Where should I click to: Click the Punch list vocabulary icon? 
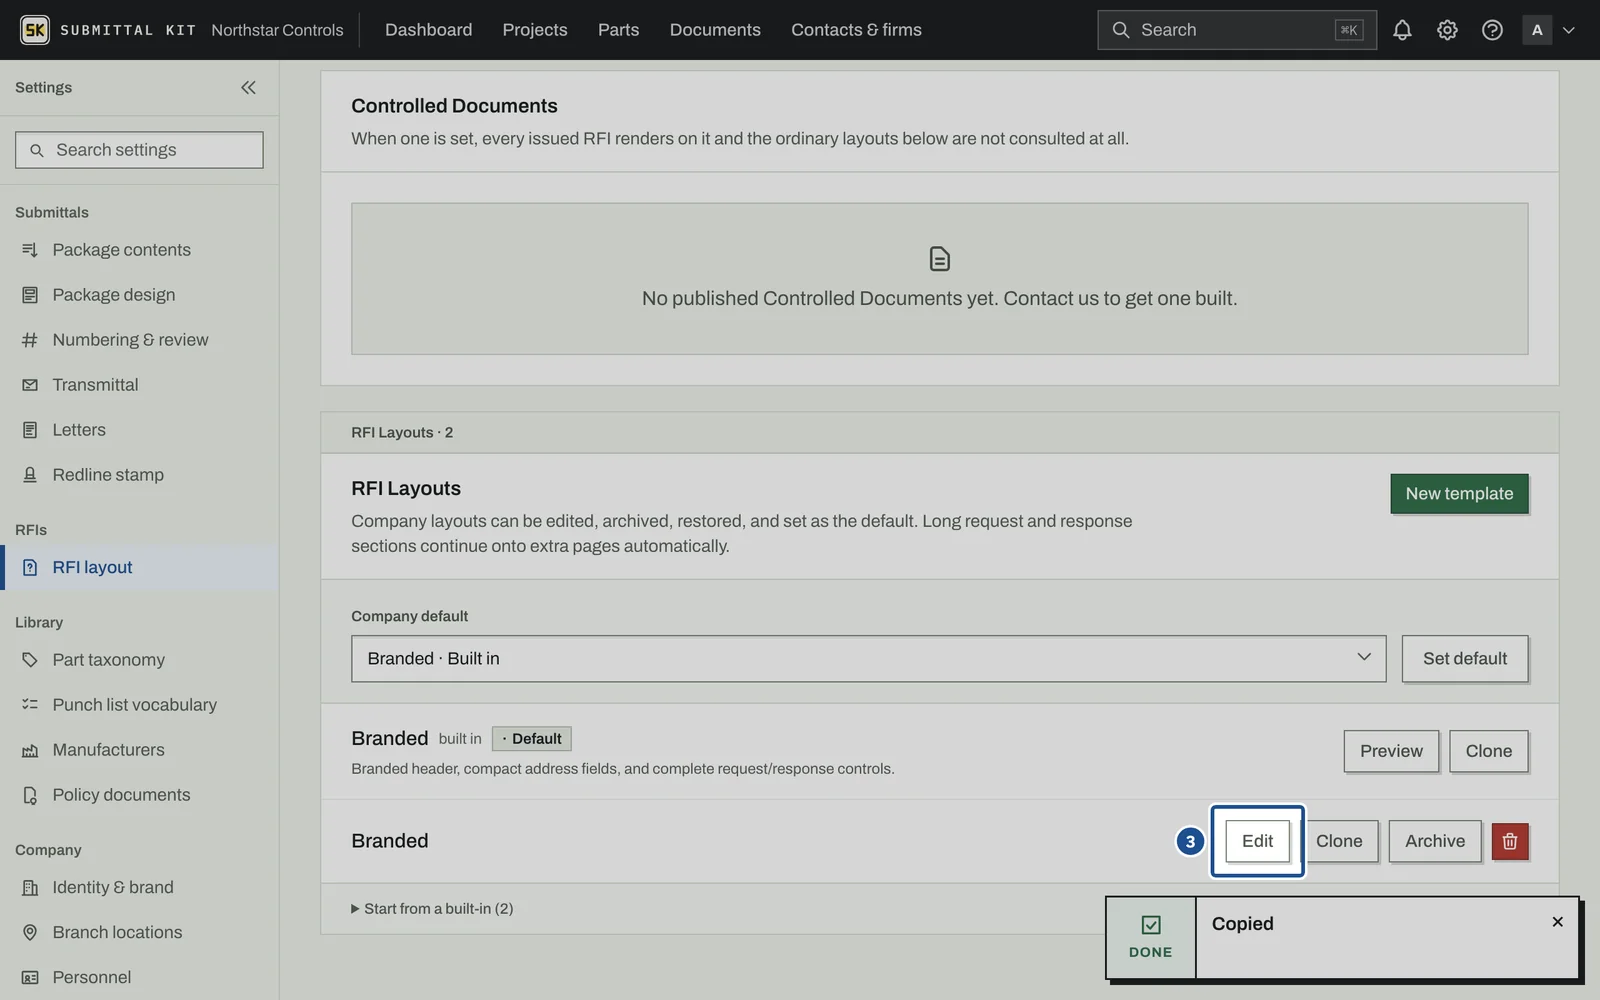[30, 705]
